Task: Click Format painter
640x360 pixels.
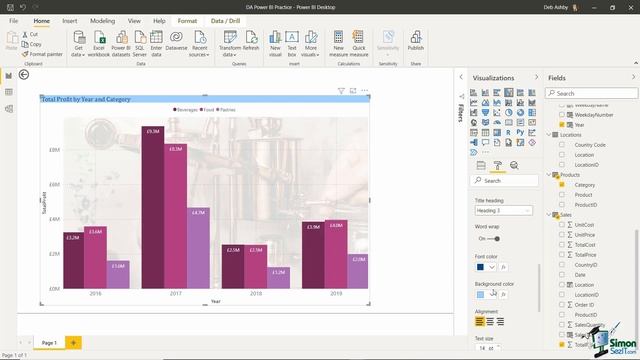Action: 42,54
